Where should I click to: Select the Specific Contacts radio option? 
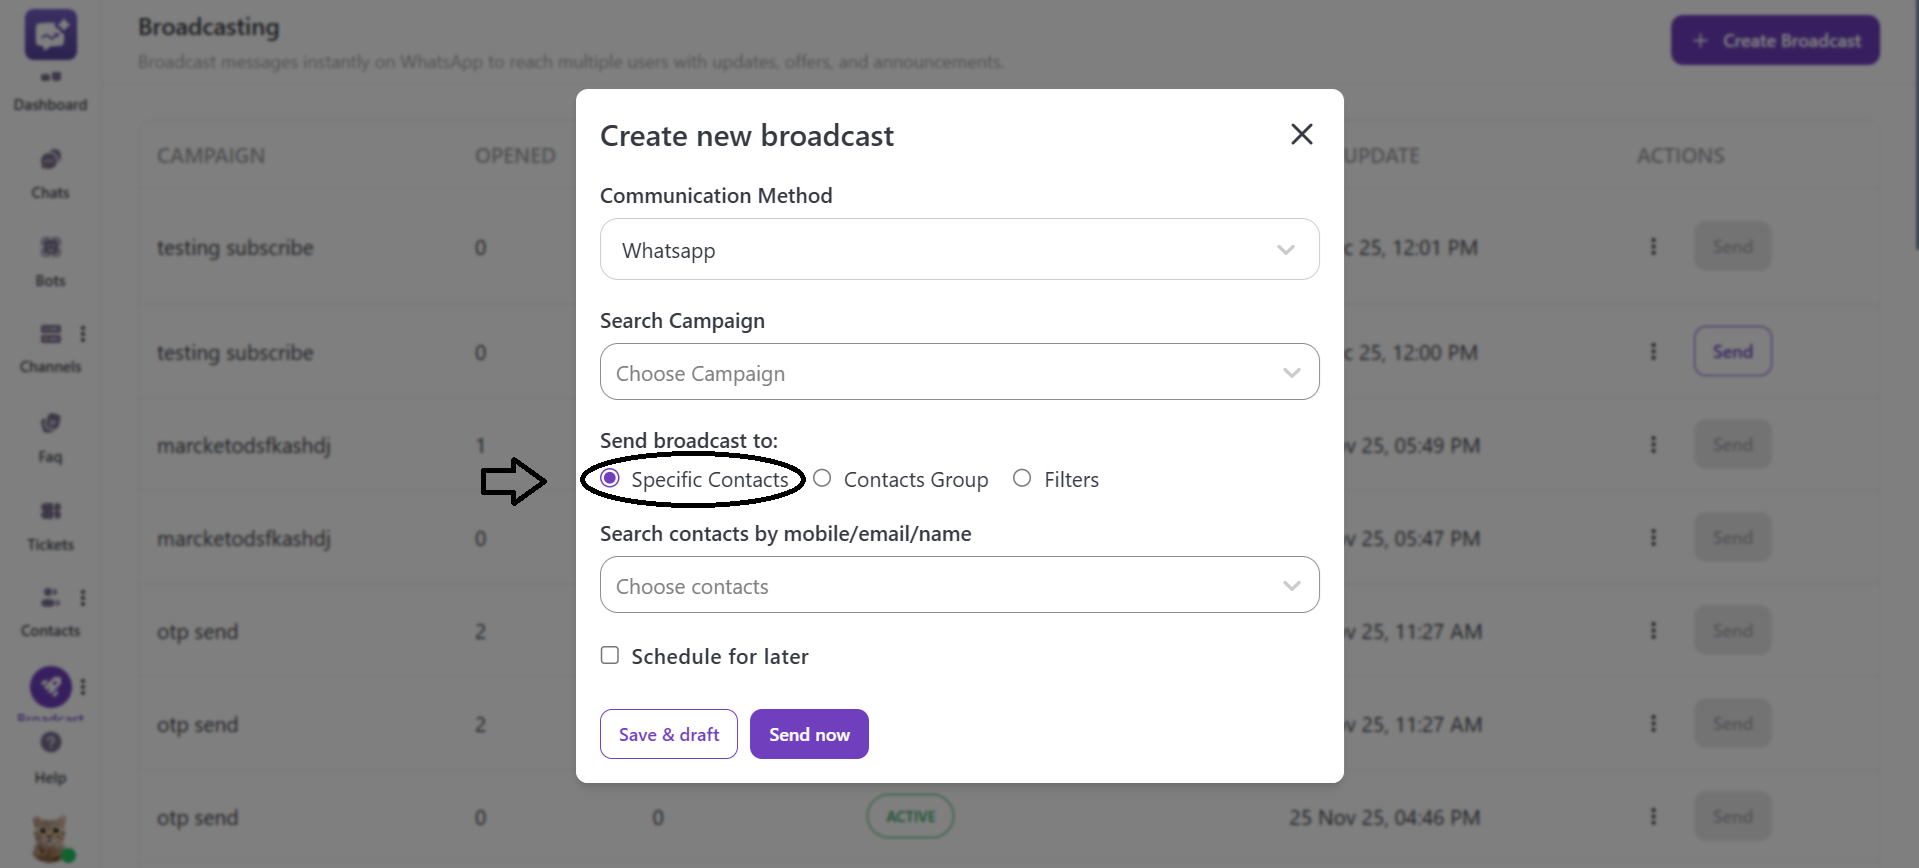click(x=610, y=479)
